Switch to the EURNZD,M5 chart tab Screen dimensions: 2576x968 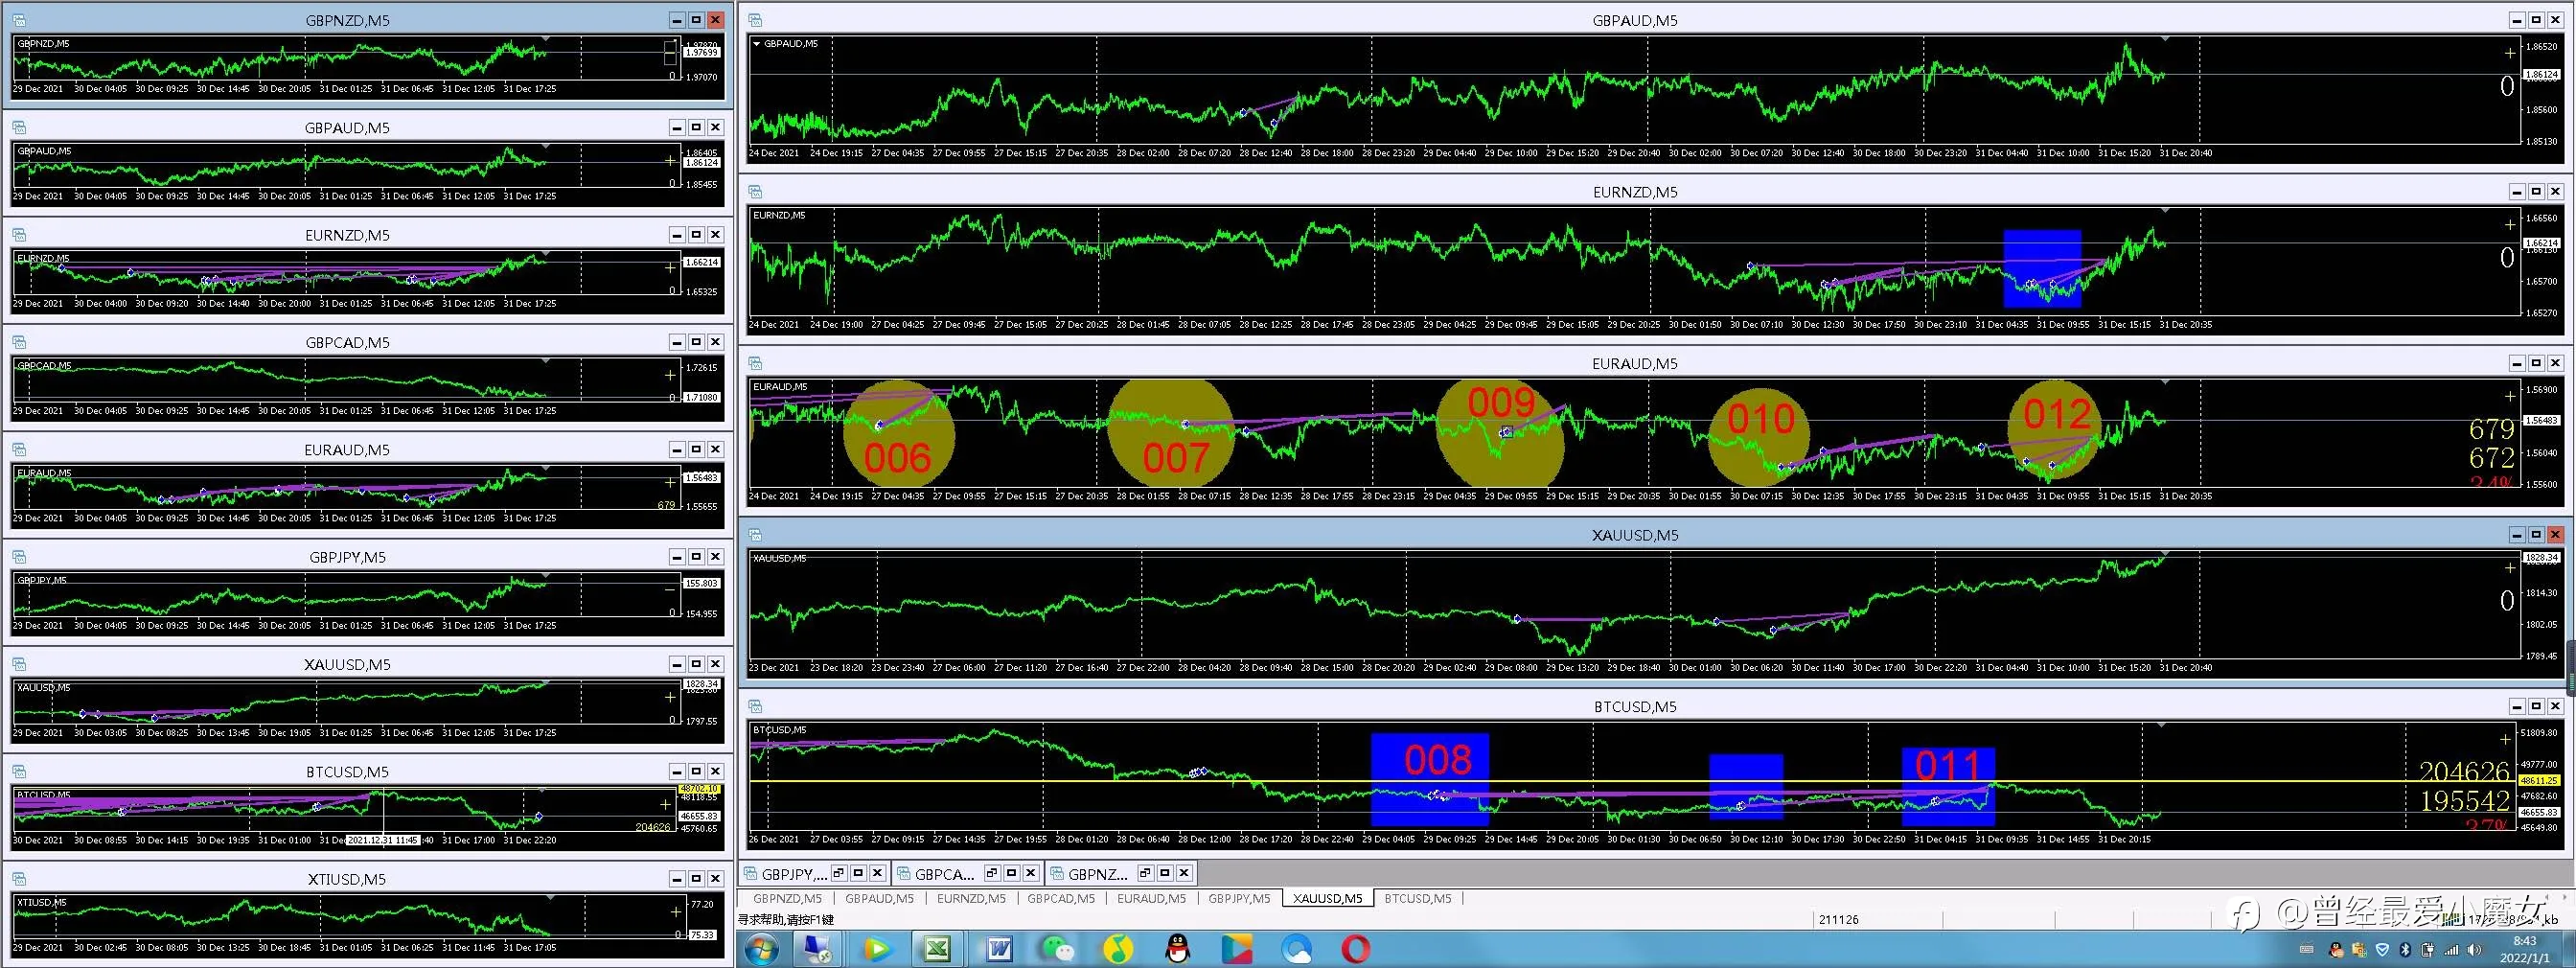tap(971, 899)
